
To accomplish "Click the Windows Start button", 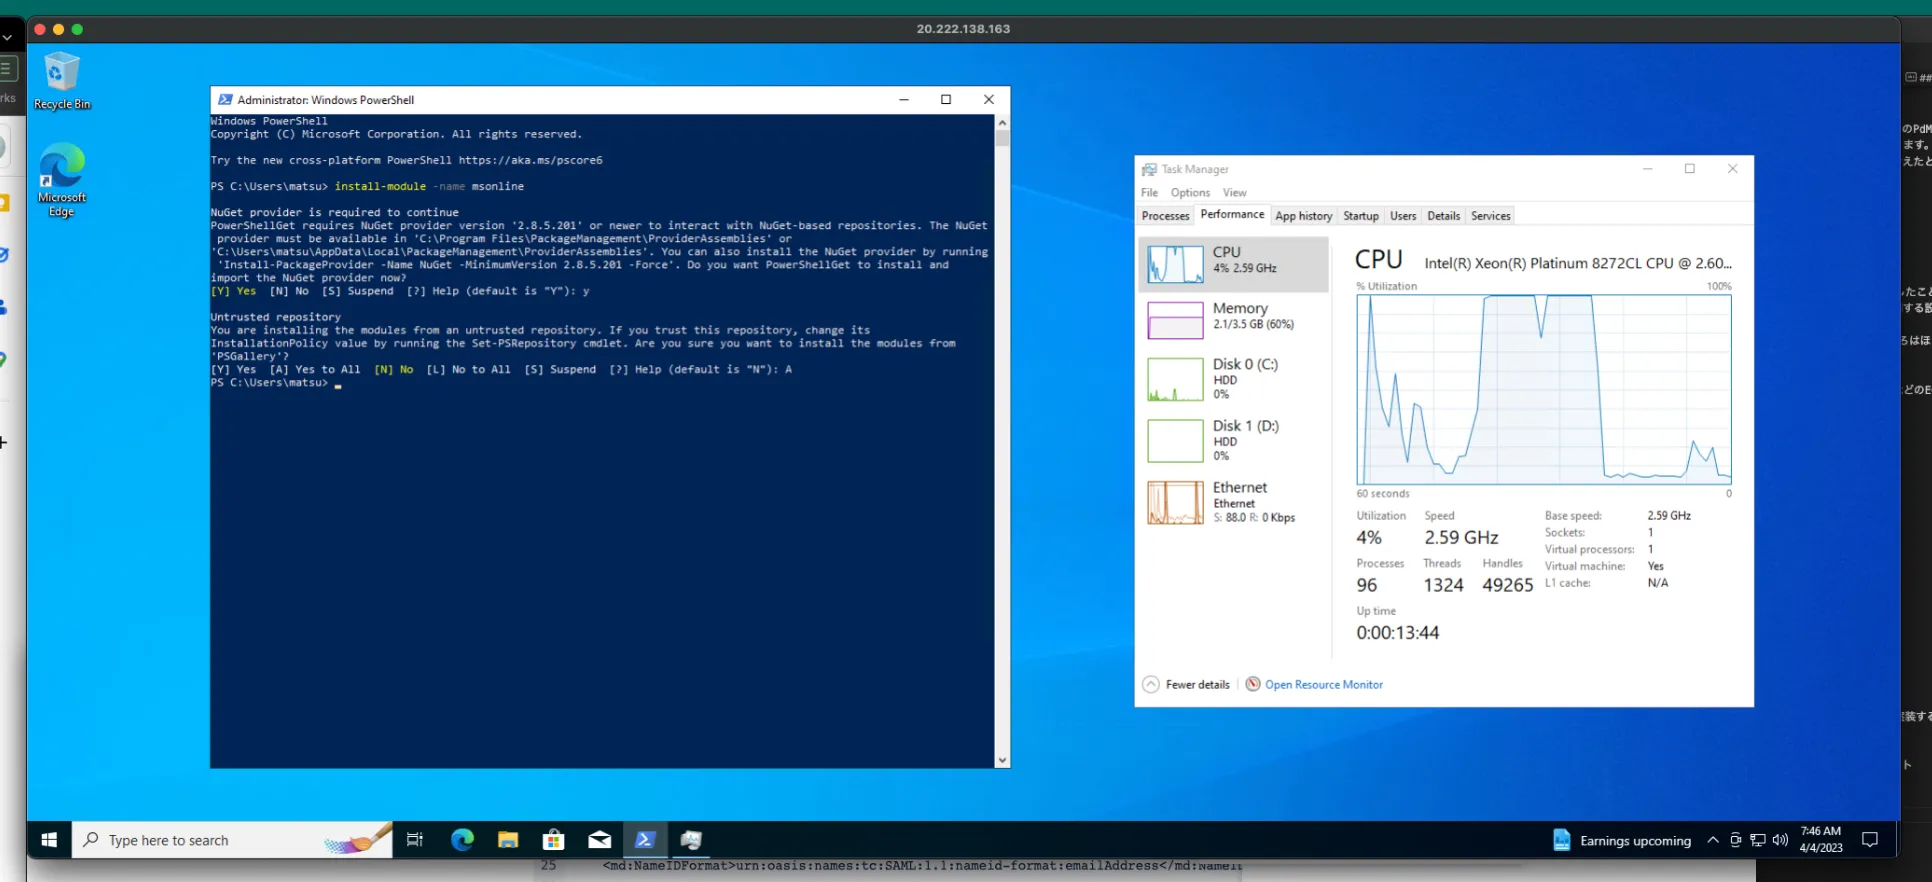I will click(x=49, y=840).
